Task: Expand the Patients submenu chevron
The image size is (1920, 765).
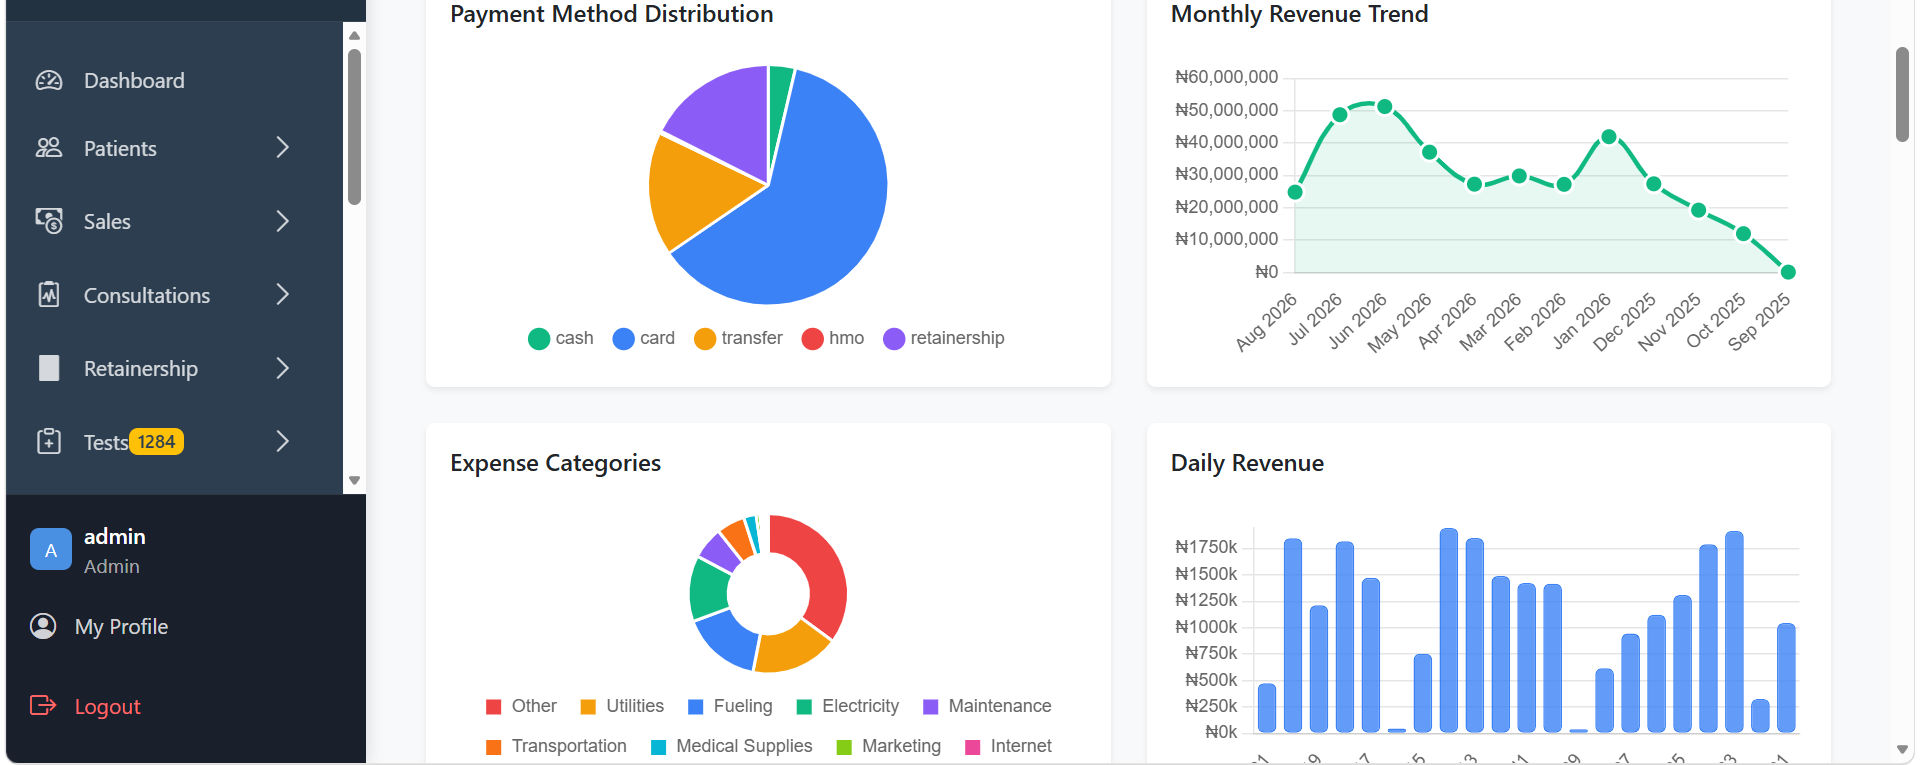Action: [x=283, y=148]
